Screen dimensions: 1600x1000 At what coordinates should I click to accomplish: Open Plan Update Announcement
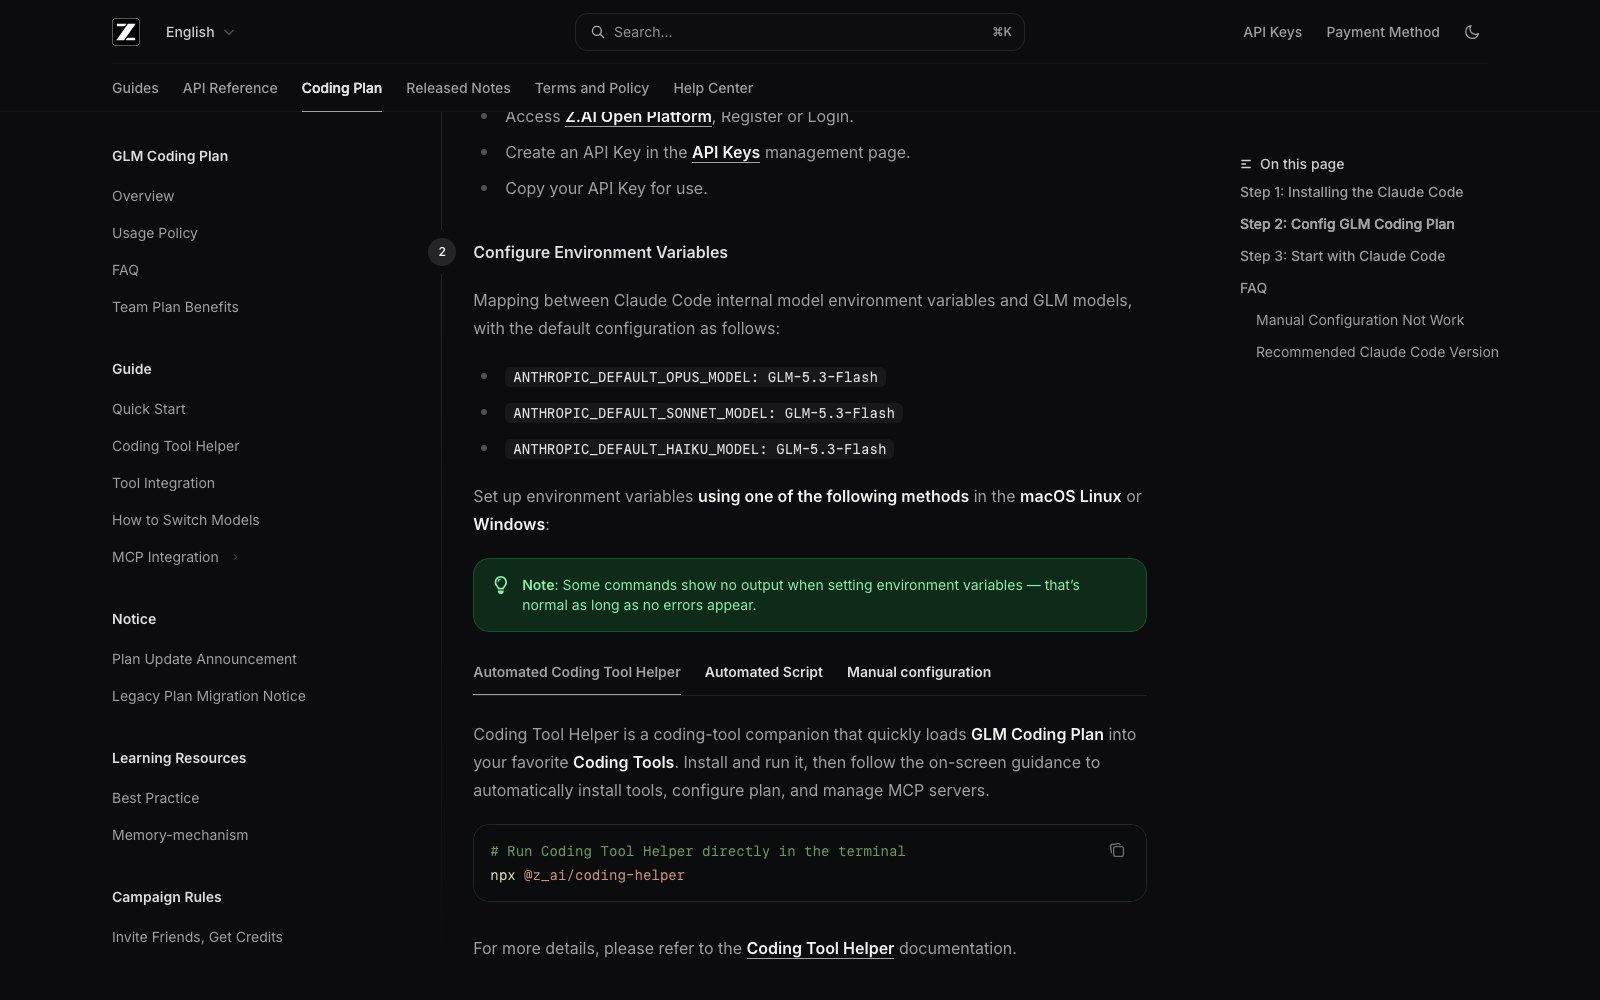point(204,659)
